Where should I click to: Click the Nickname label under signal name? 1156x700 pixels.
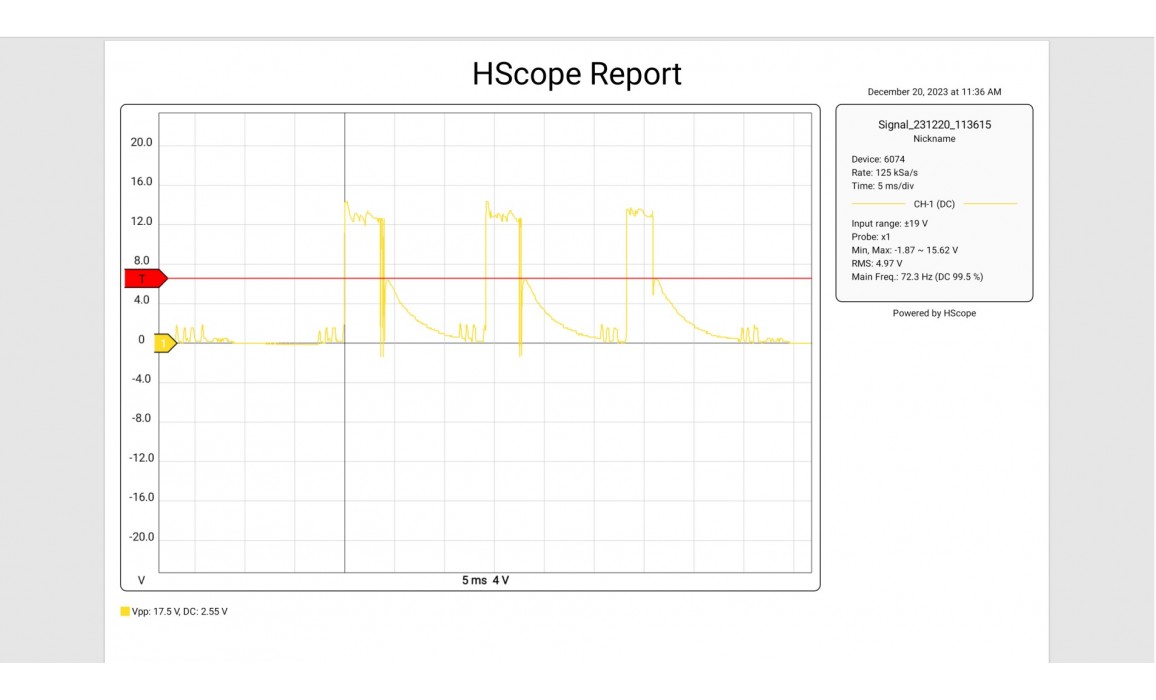coord(934,139)
